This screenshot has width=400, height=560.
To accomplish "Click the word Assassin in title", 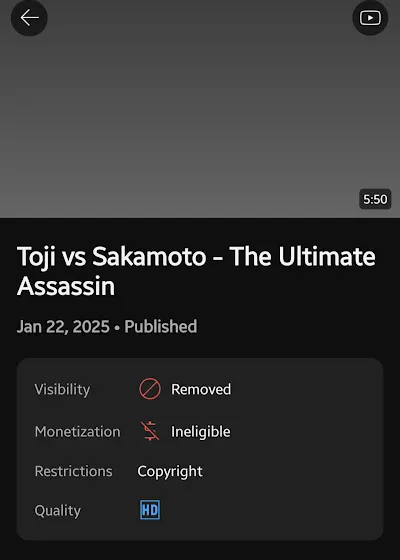I will pyautogui.click(x=66, y=286).
